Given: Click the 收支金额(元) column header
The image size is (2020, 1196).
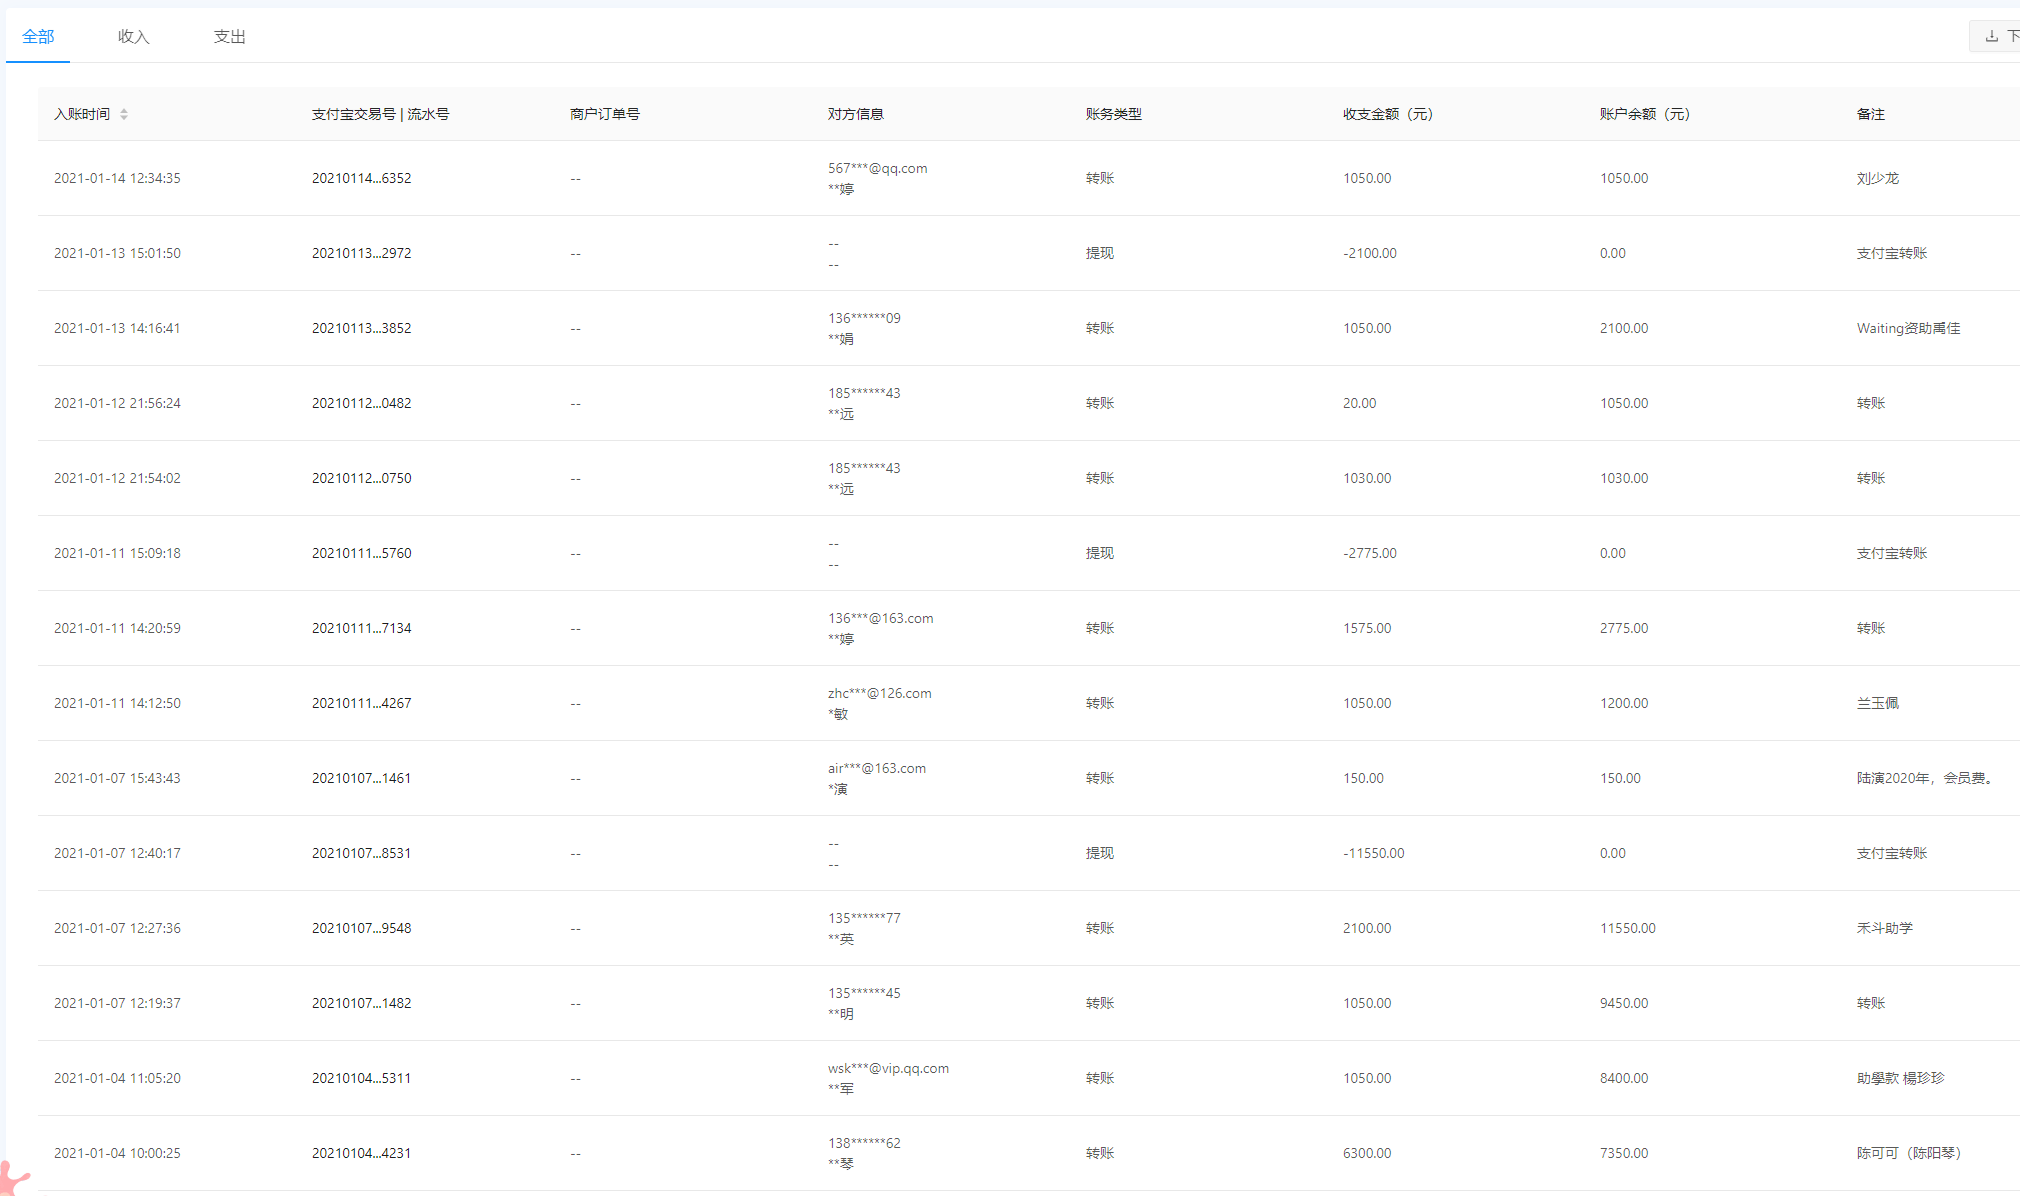Looking at the screenshot, I should tap(1387, 114).
